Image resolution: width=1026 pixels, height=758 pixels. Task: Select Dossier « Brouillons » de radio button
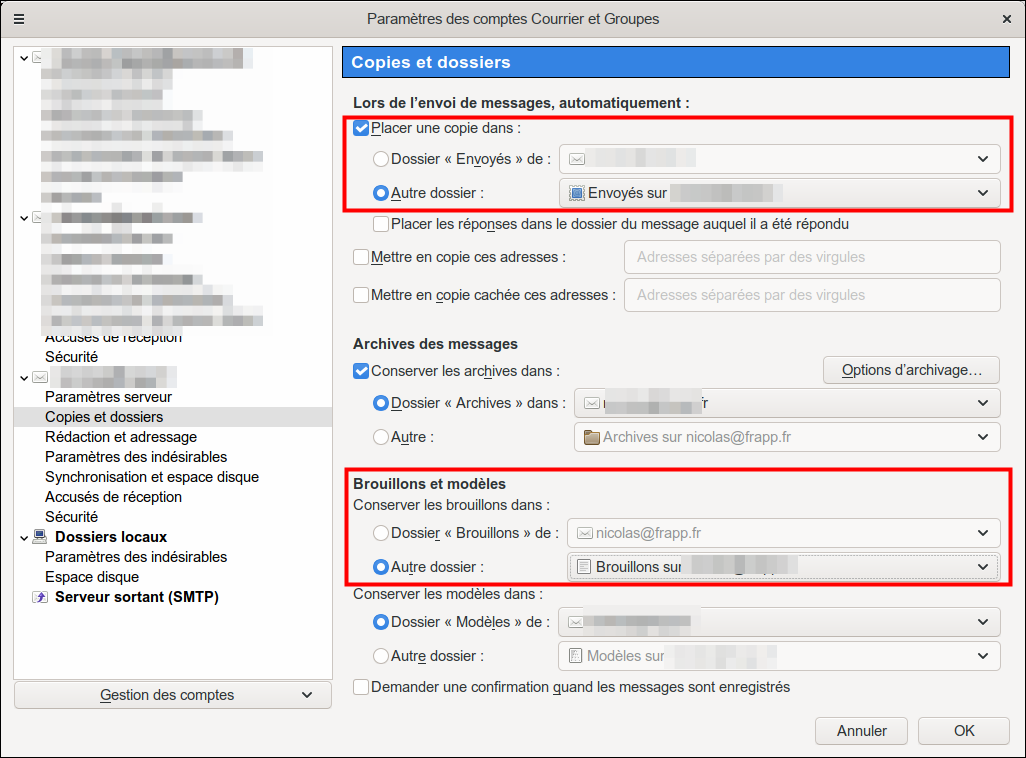pyautogui.click(x=381, y=533)
